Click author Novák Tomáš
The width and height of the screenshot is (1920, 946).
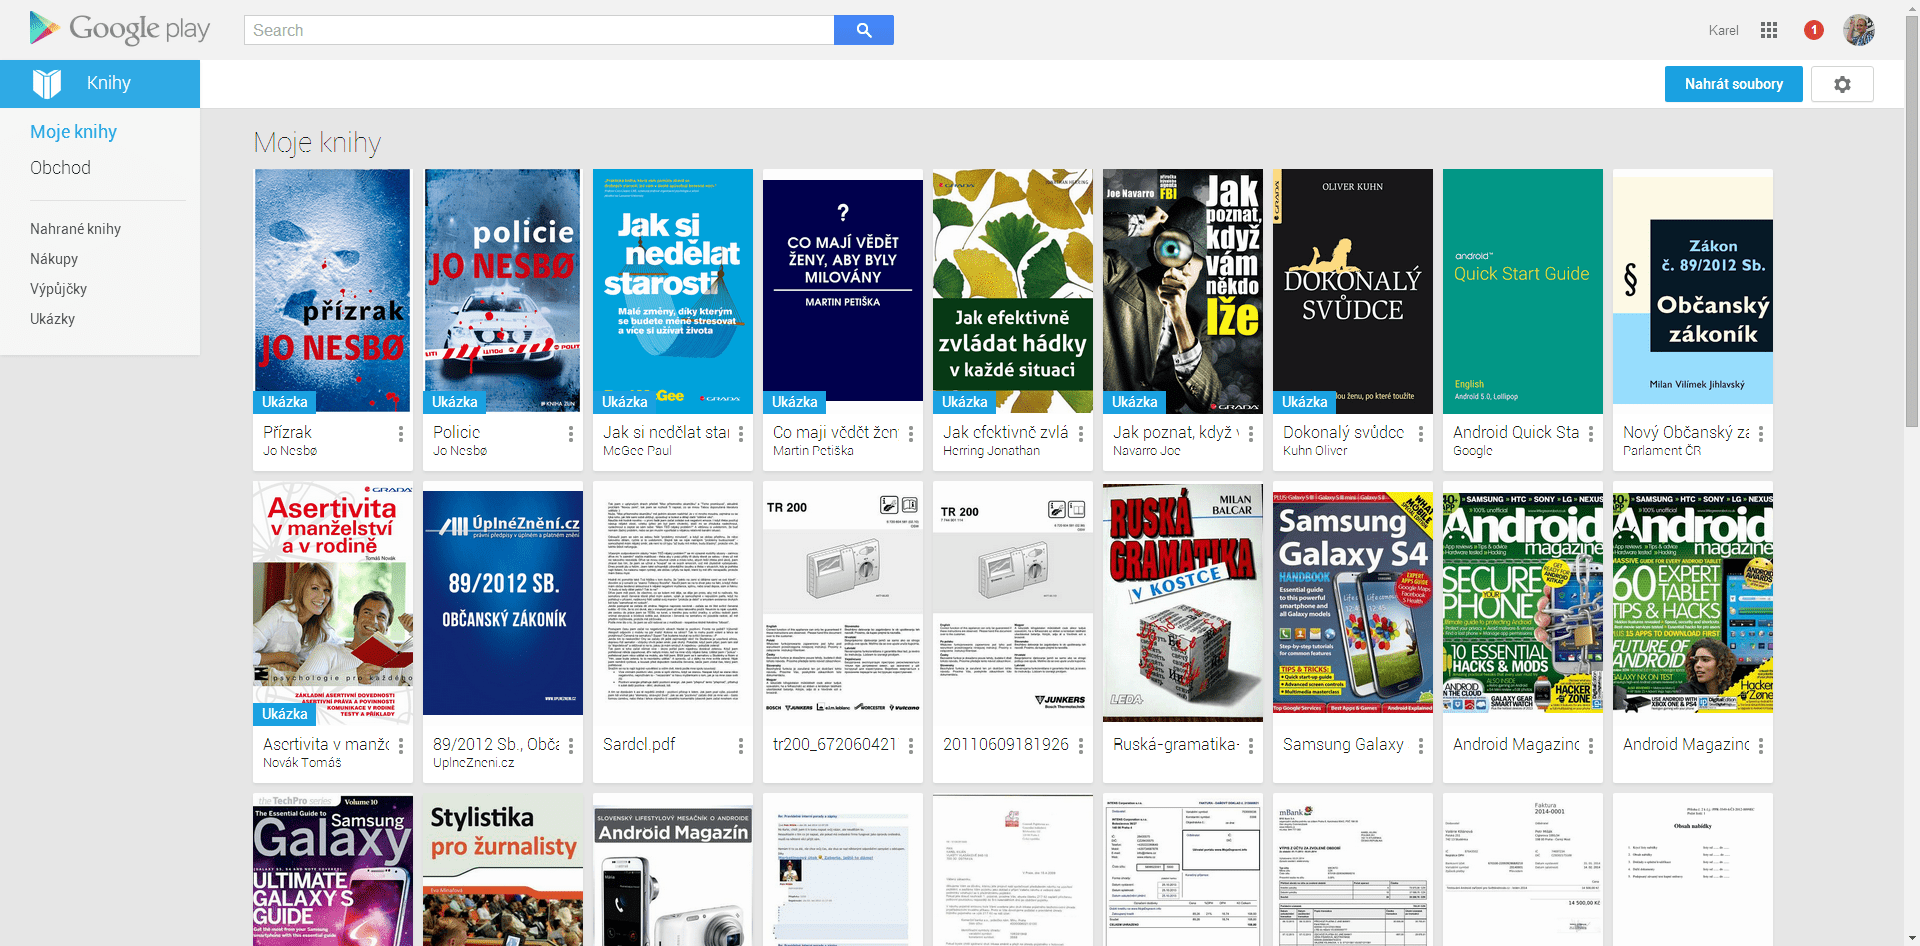point(302,763)
